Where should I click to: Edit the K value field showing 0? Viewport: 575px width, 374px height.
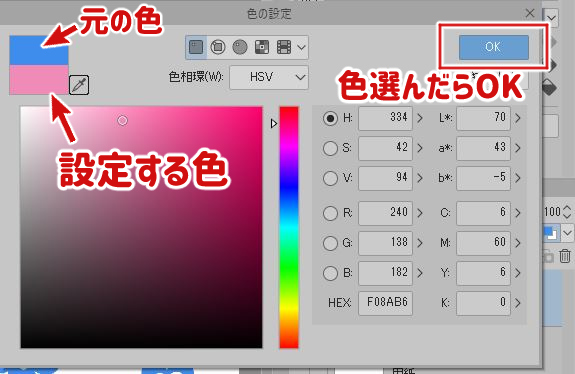pyautogui.click(x=483, y=303)
